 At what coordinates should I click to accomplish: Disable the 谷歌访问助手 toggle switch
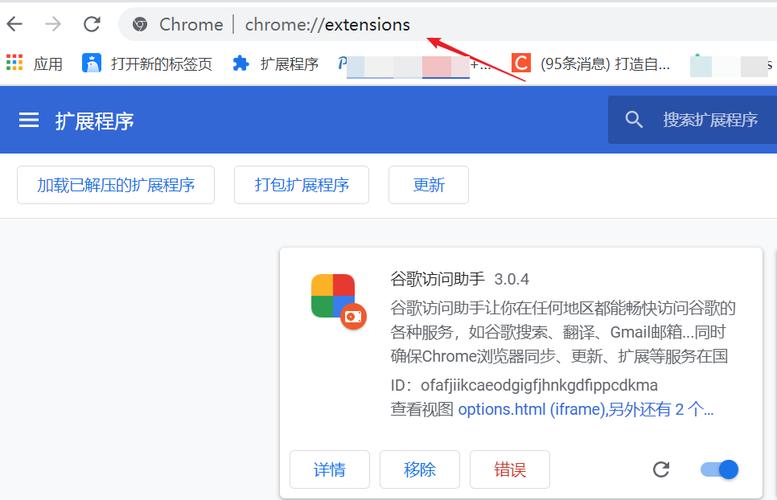click(x=720, y=469)
